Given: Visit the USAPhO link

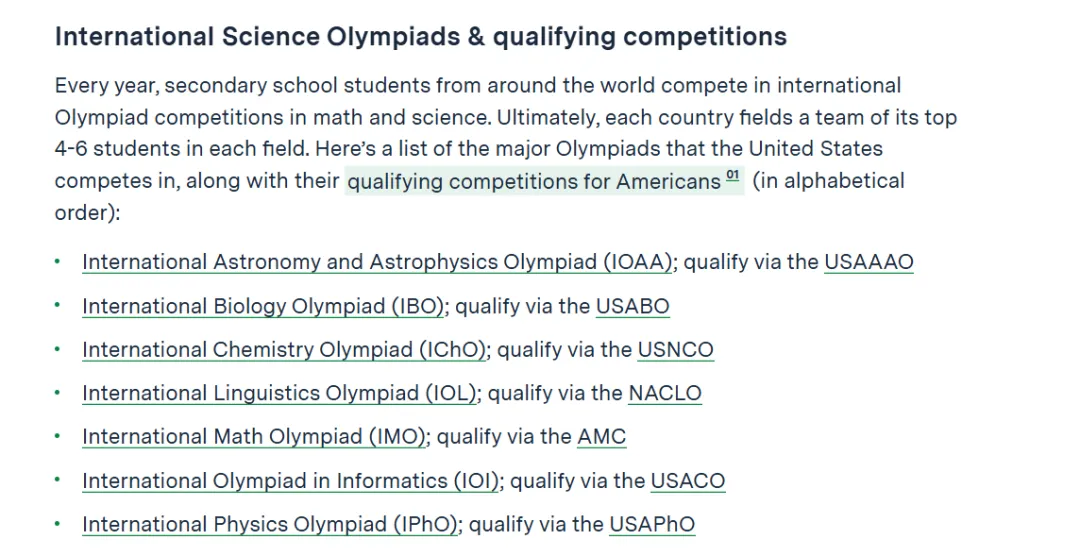Looking at the screenshot, I should pyautogui.click(x=651, y=524).
